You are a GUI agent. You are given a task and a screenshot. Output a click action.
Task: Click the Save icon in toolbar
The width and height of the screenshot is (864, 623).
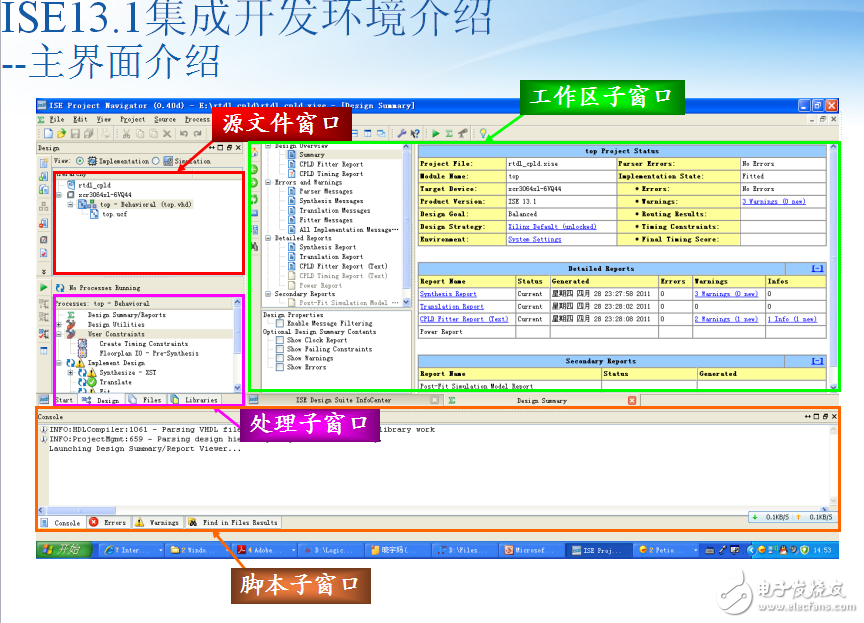75,133
